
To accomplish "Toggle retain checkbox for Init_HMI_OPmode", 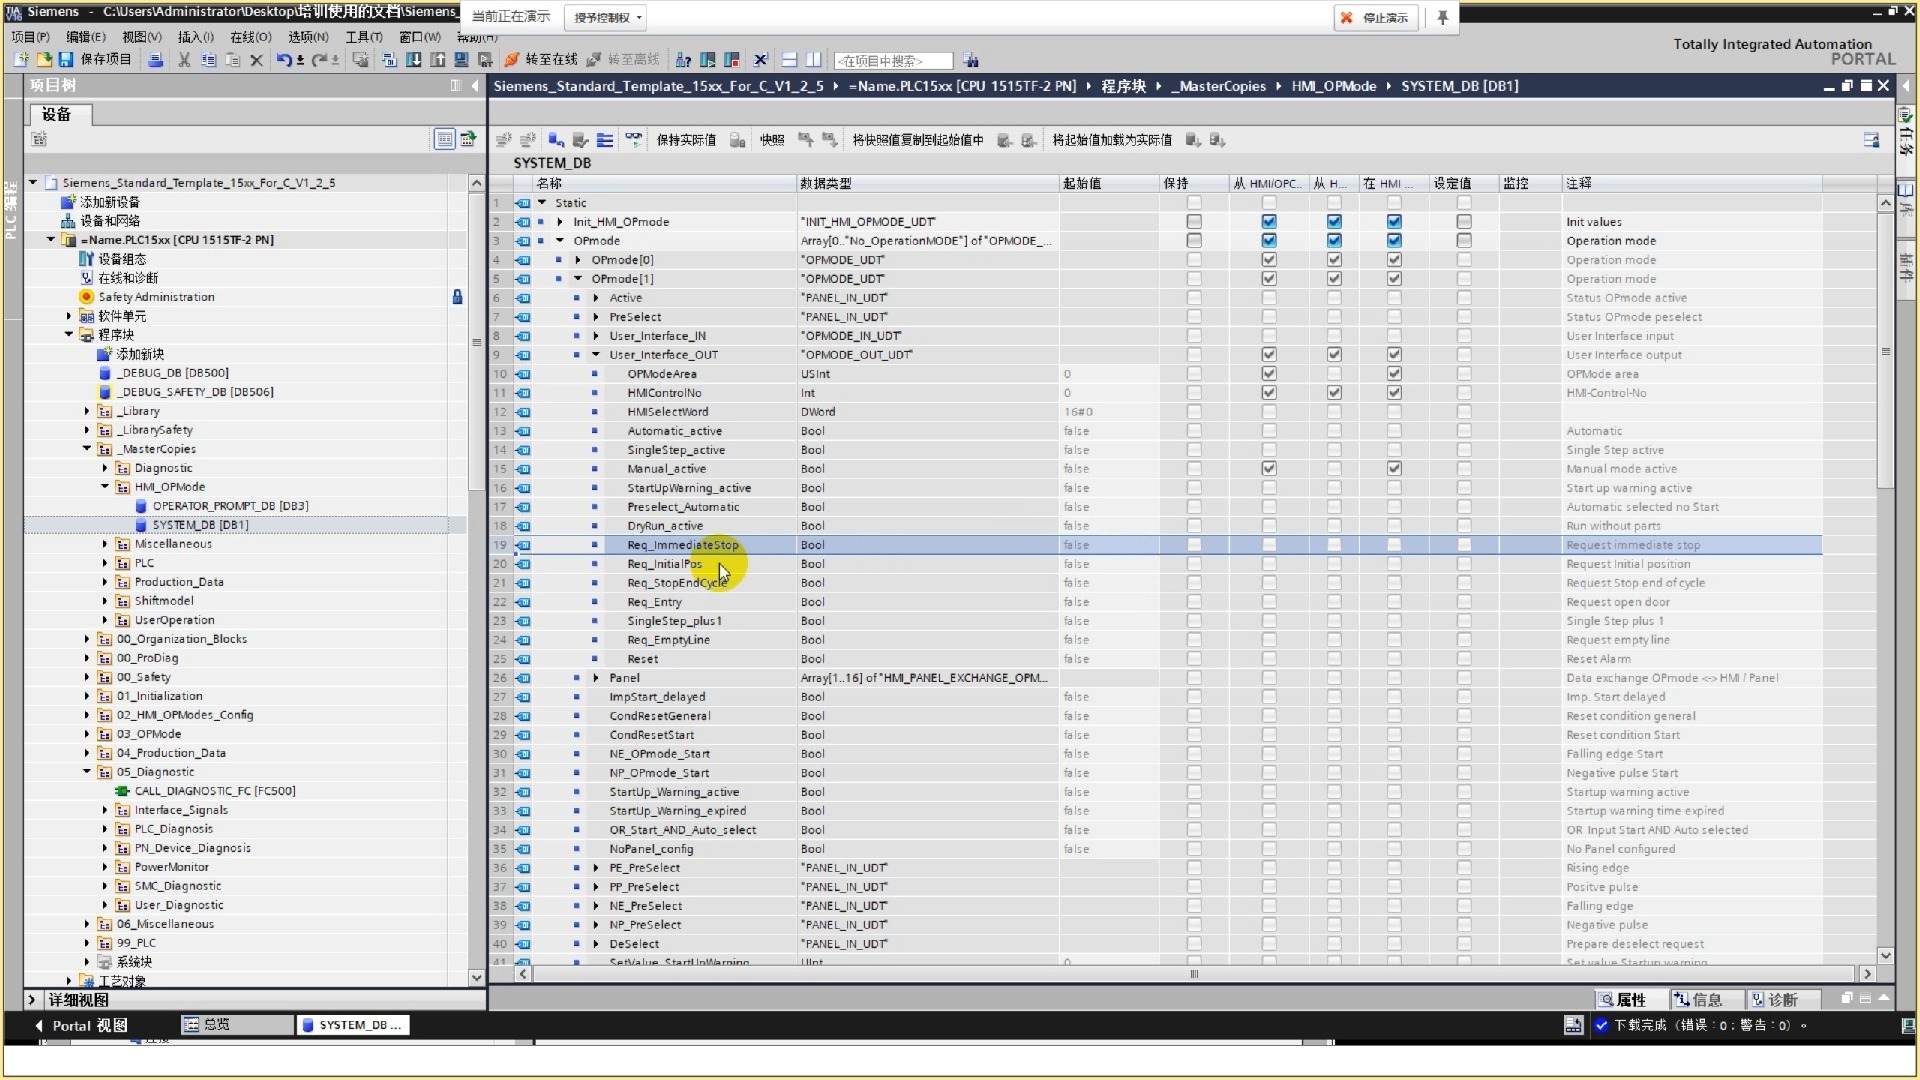I will point(1194,222).
